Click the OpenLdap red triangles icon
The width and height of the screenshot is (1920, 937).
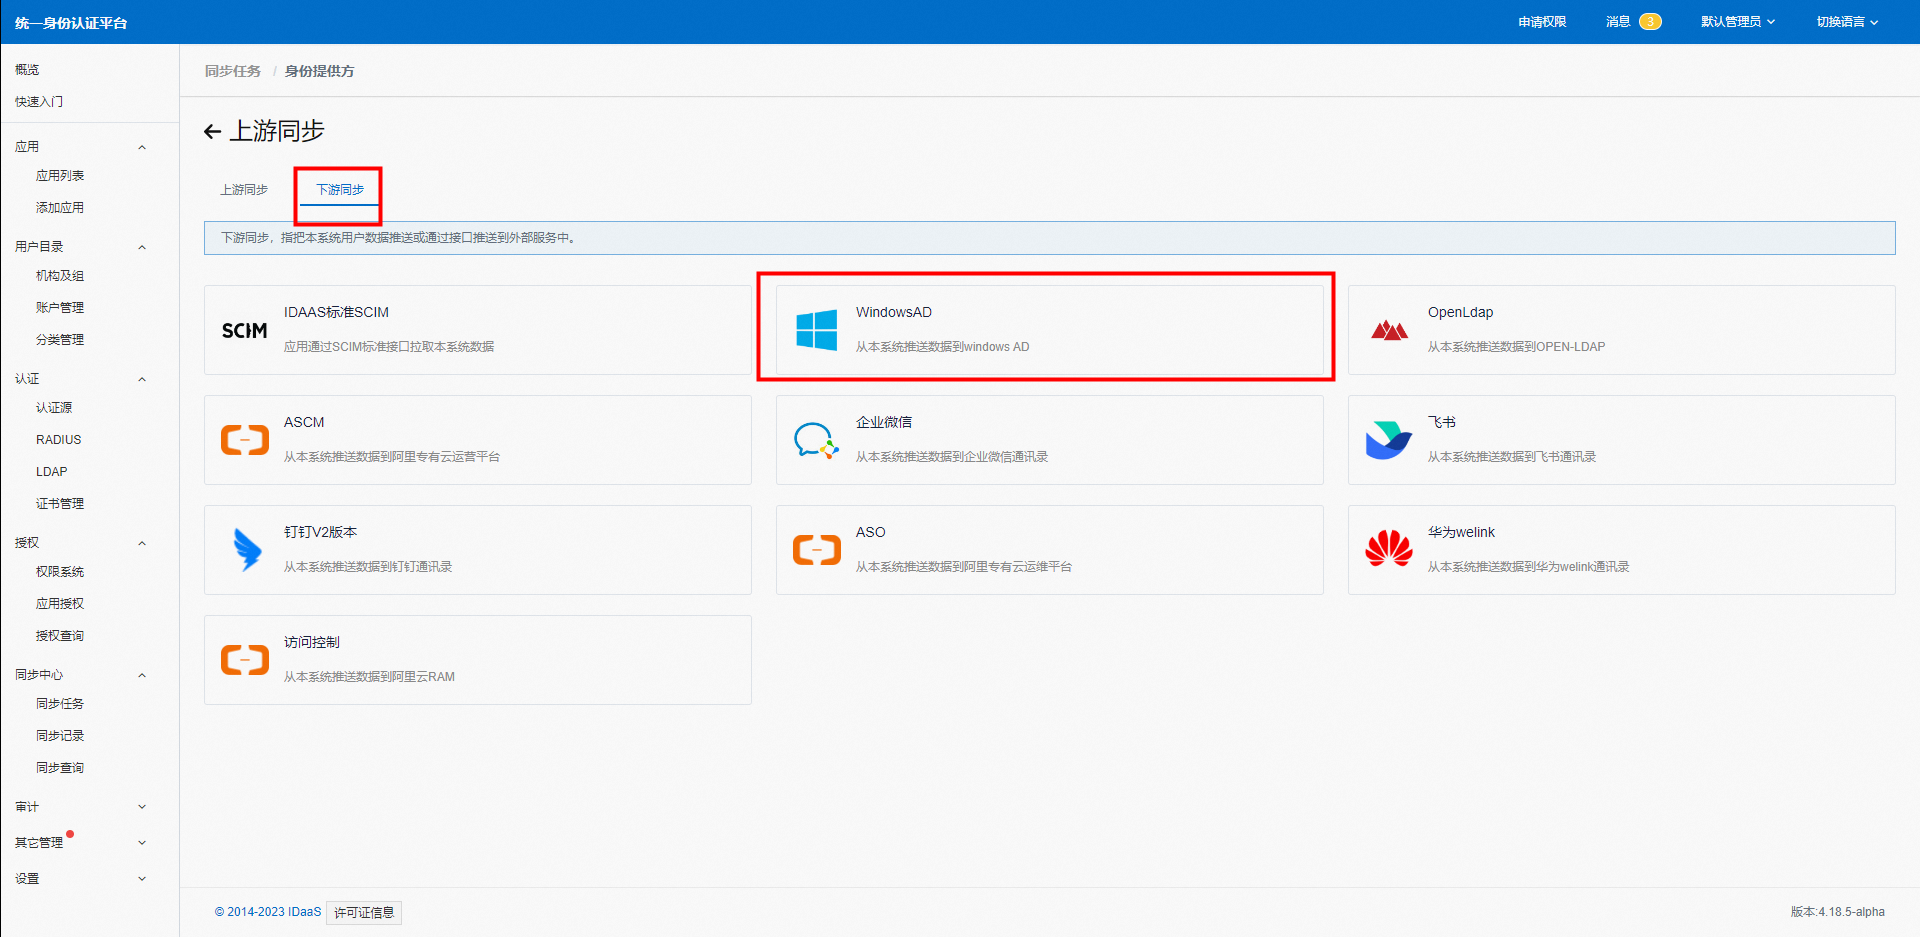(1389, 330)
